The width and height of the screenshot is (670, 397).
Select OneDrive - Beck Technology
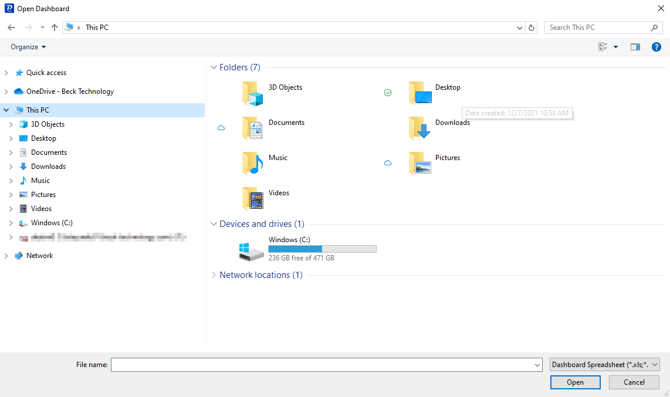[70, 91]
